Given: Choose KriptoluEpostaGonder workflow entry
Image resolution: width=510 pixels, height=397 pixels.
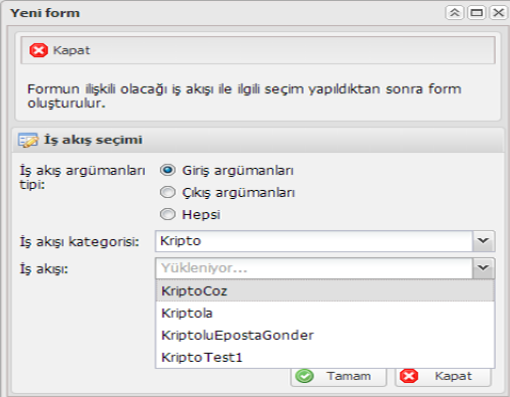Looking at the screenshot, I should (x=325, y=335).
